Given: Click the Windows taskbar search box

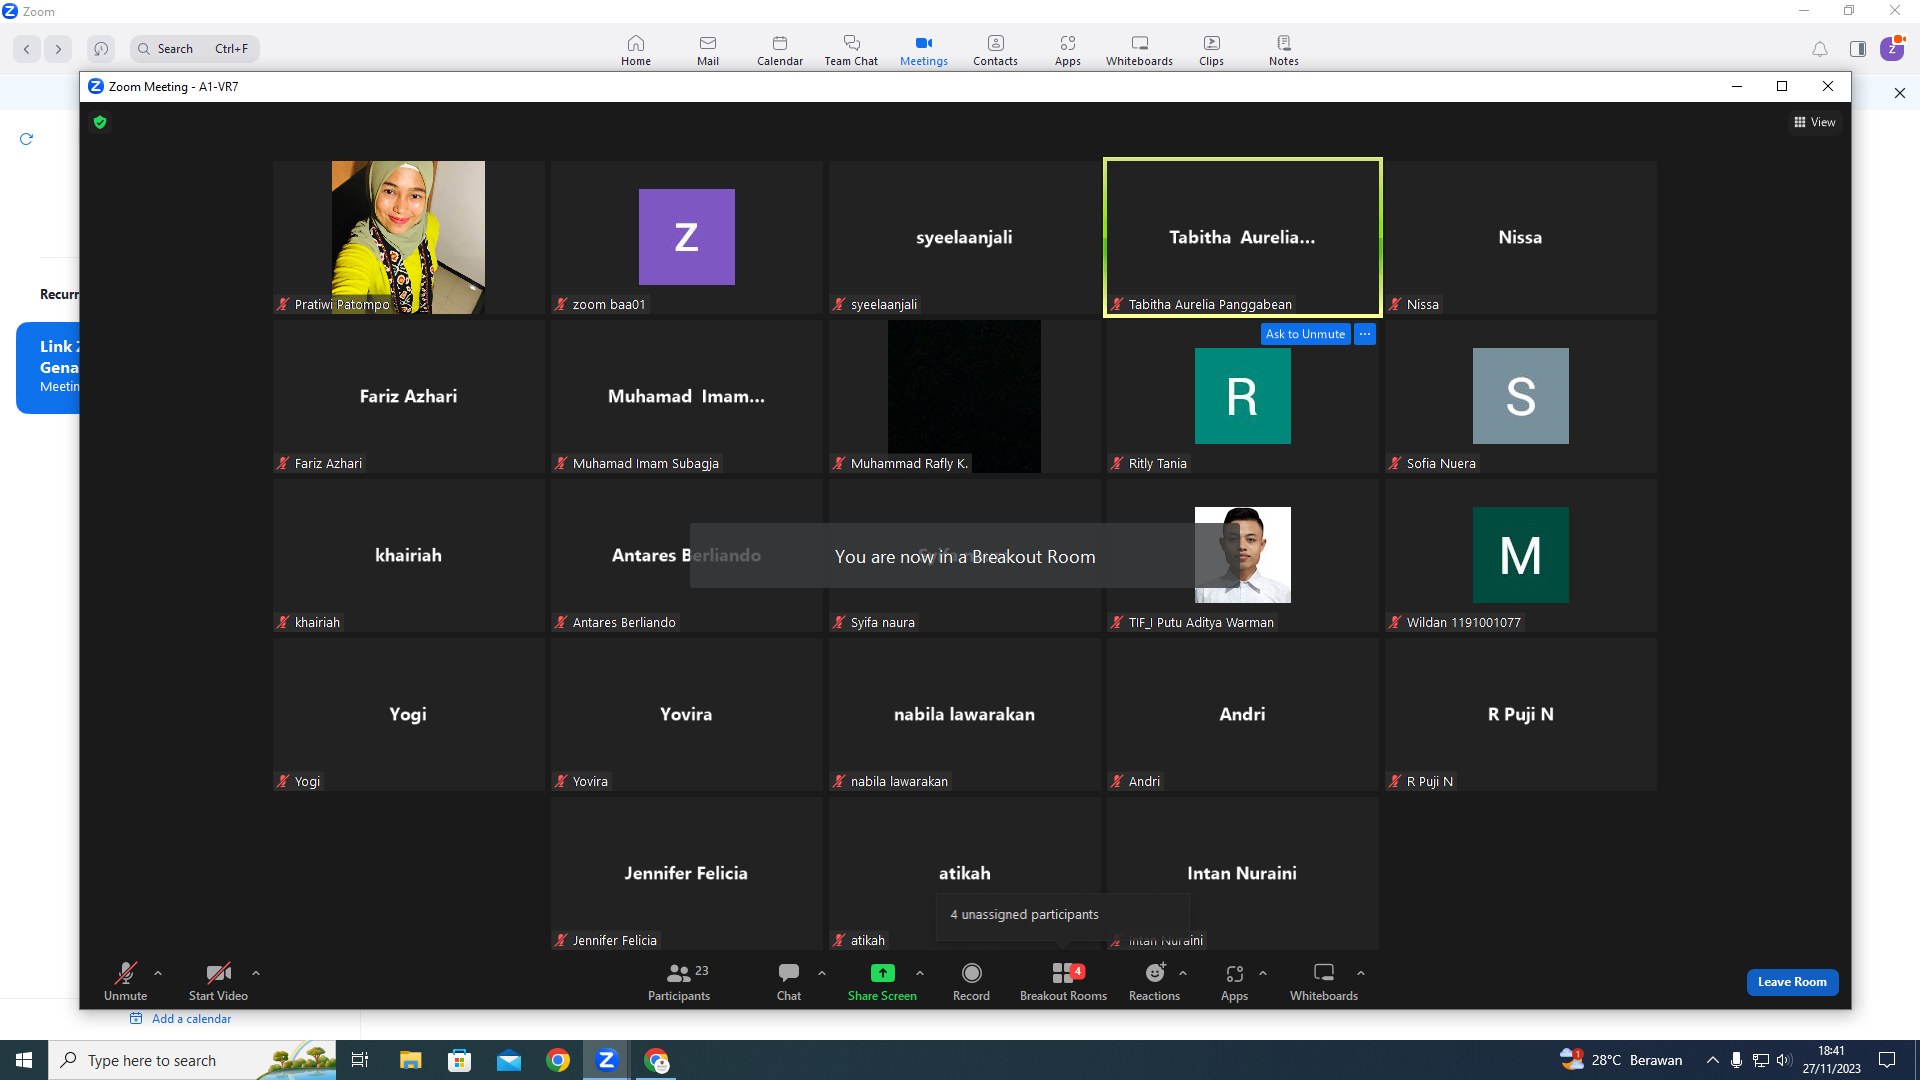Looking at the screenshot, I should (192, 1060).
